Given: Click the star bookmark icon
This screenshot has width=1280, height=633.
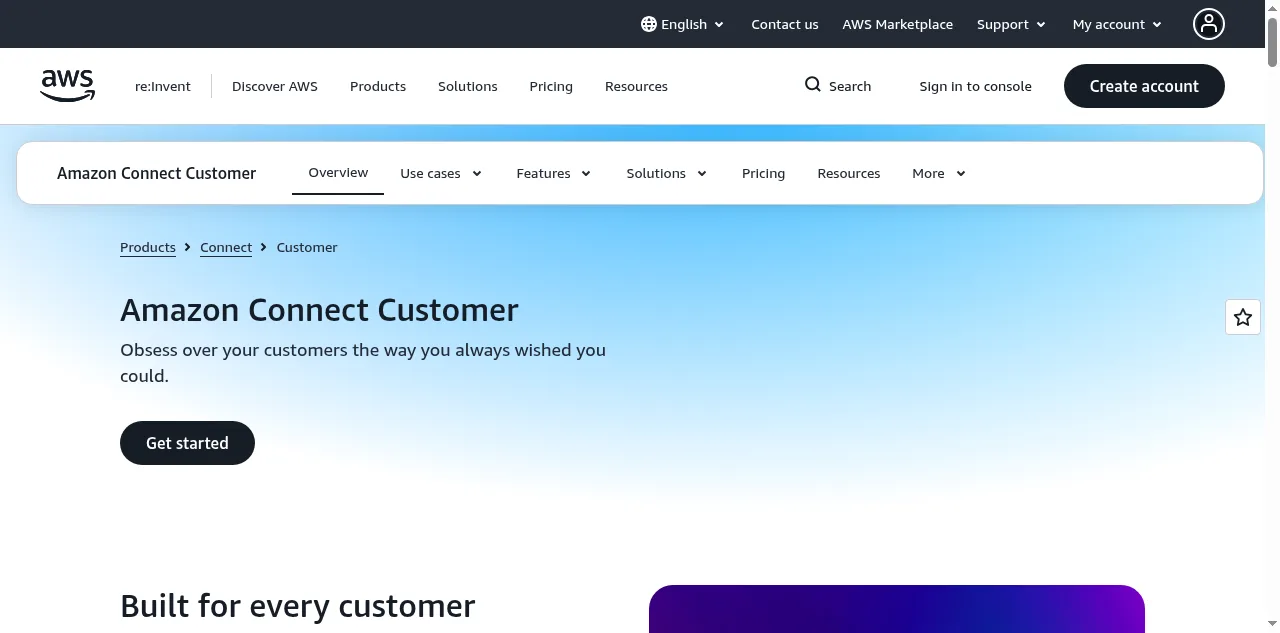Looking at the screenshot, I should click(x=1243, y=317).
